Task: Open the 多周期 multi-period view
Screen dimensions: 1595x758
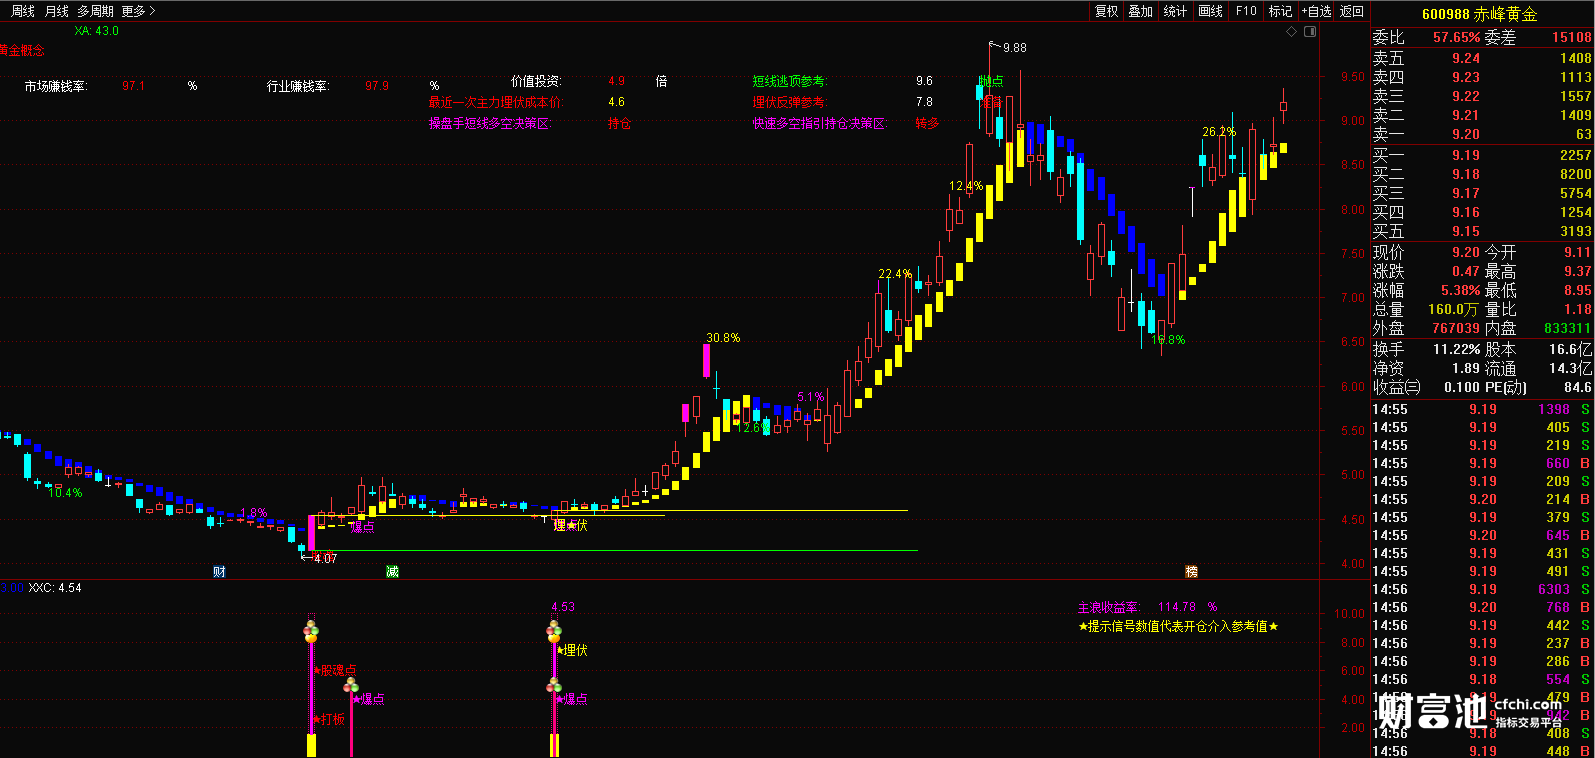Action: click(x=95, y=11)
